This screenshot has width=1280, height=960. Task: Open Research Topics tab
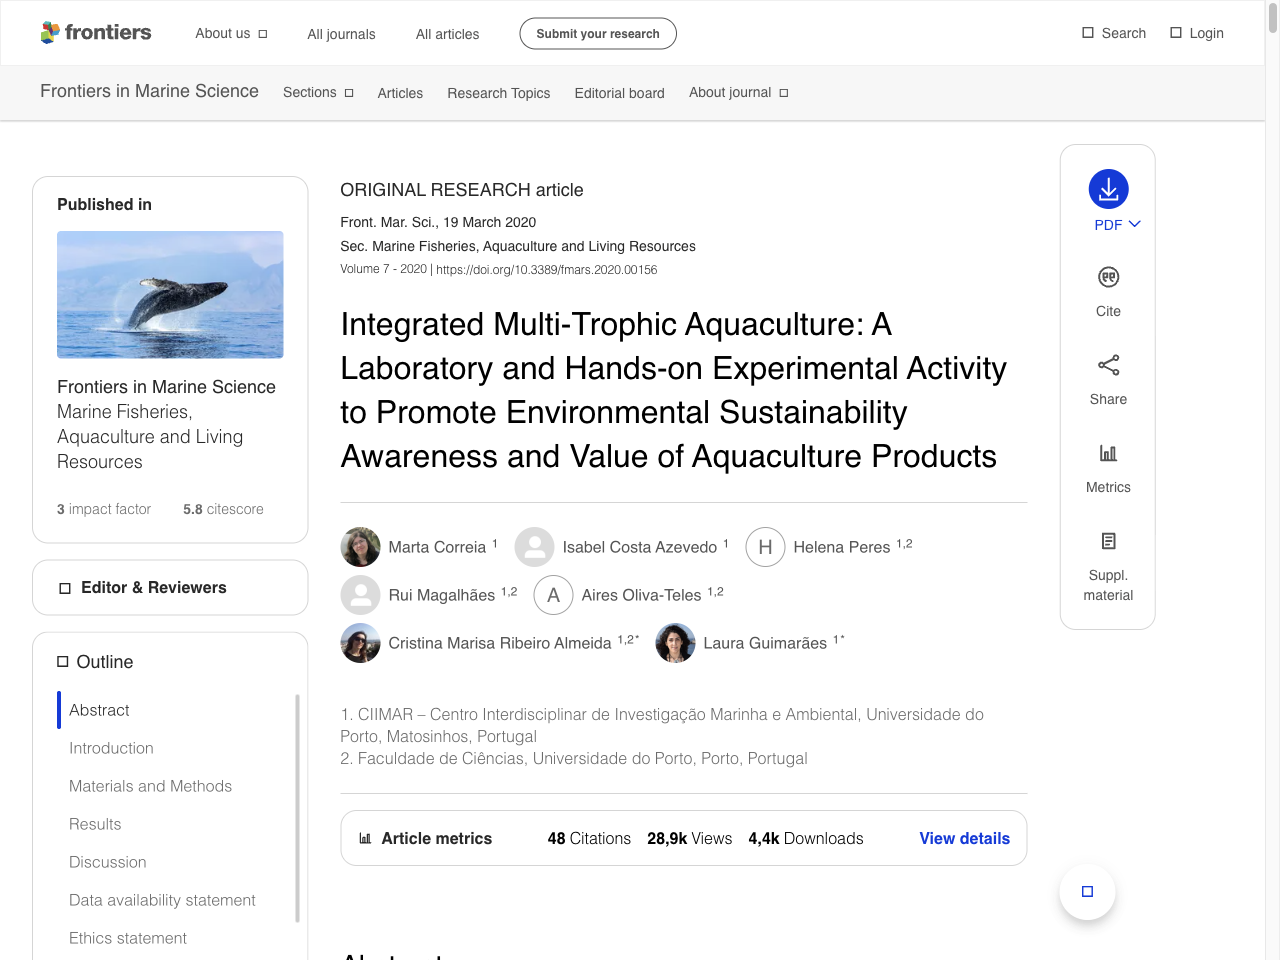498,93
